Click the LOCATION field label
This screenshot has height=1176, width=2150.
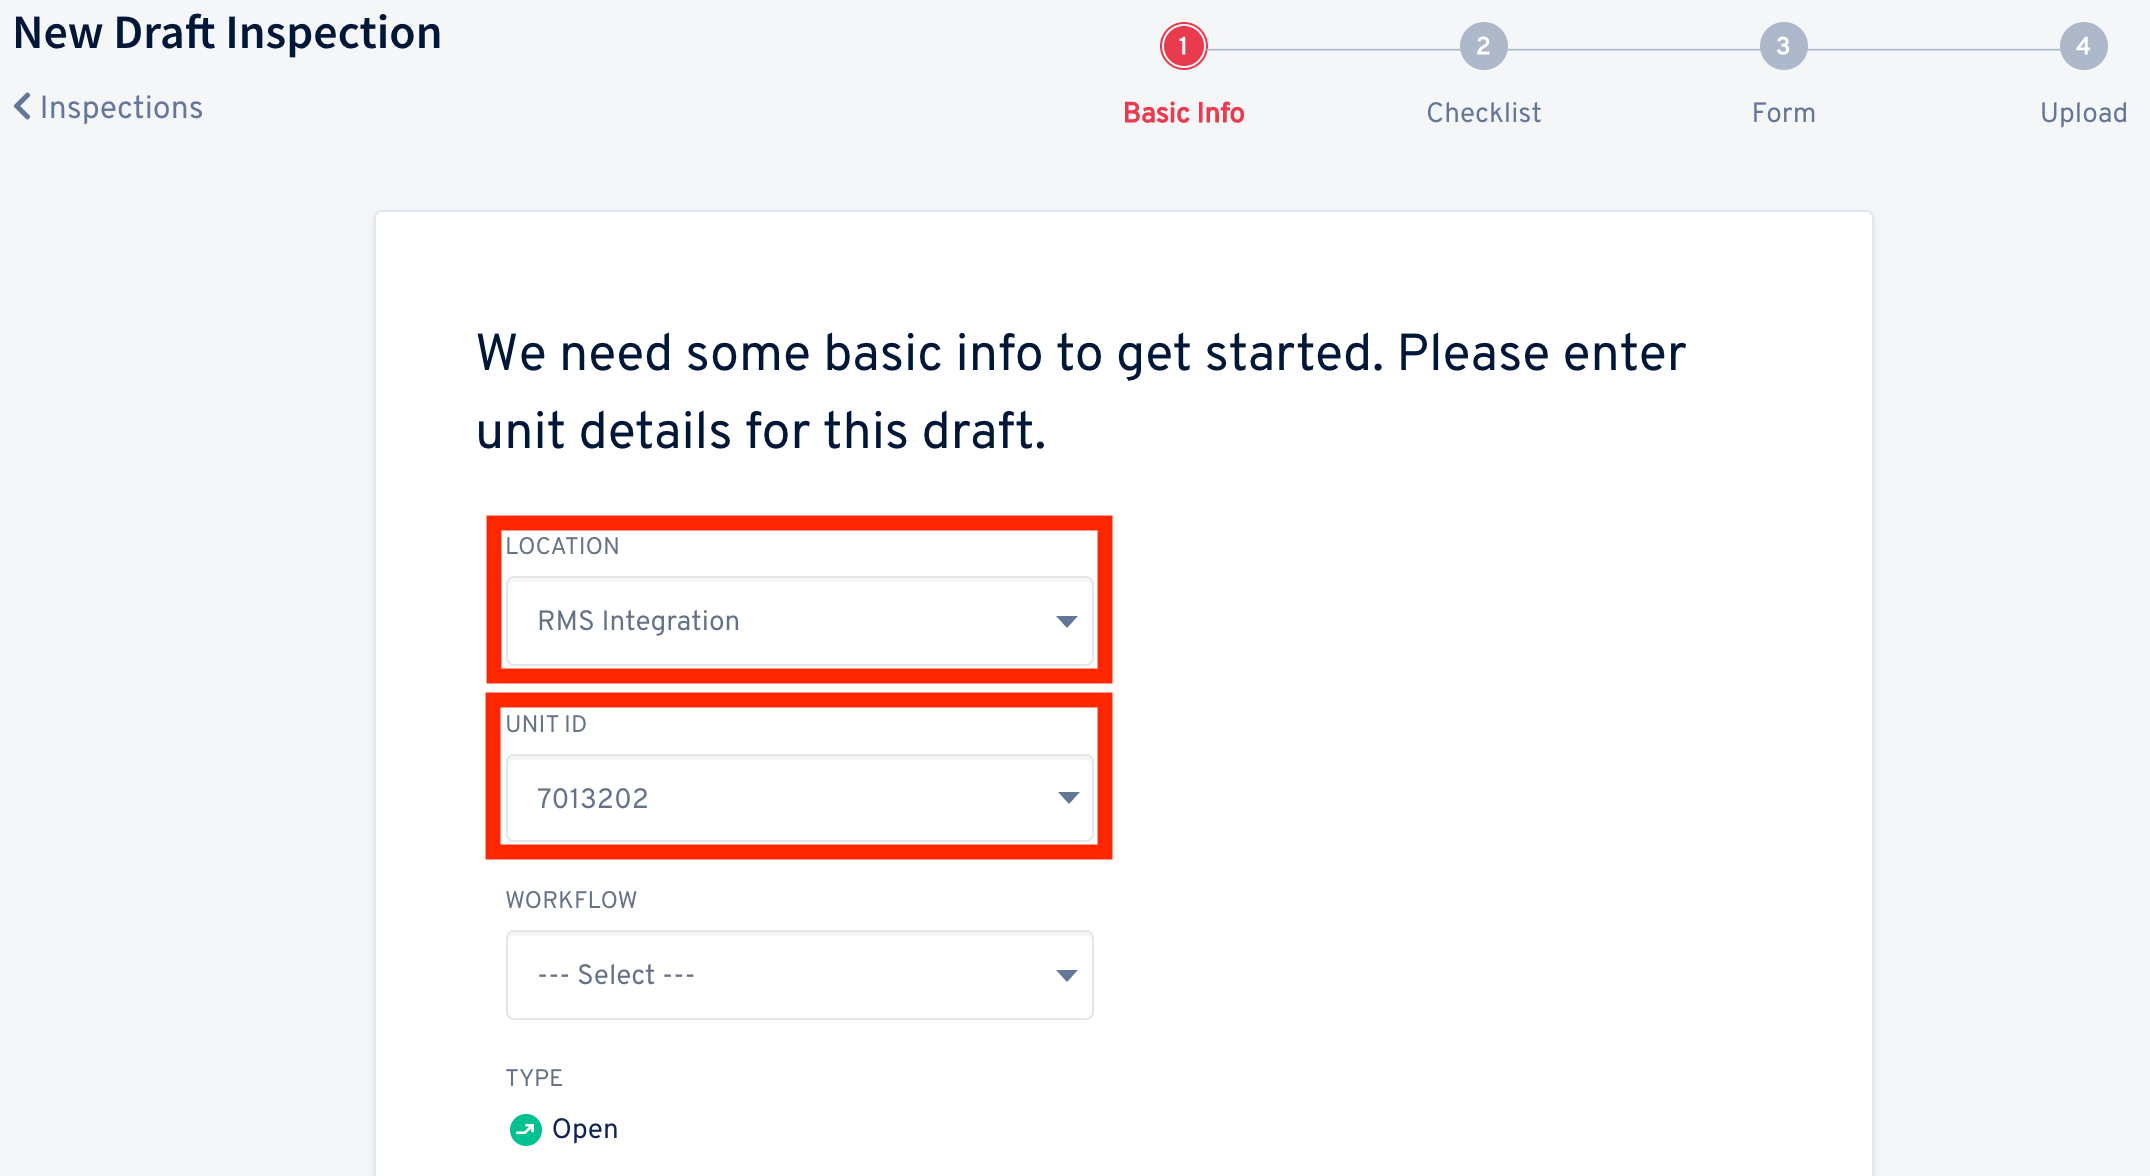click(562, 546)
